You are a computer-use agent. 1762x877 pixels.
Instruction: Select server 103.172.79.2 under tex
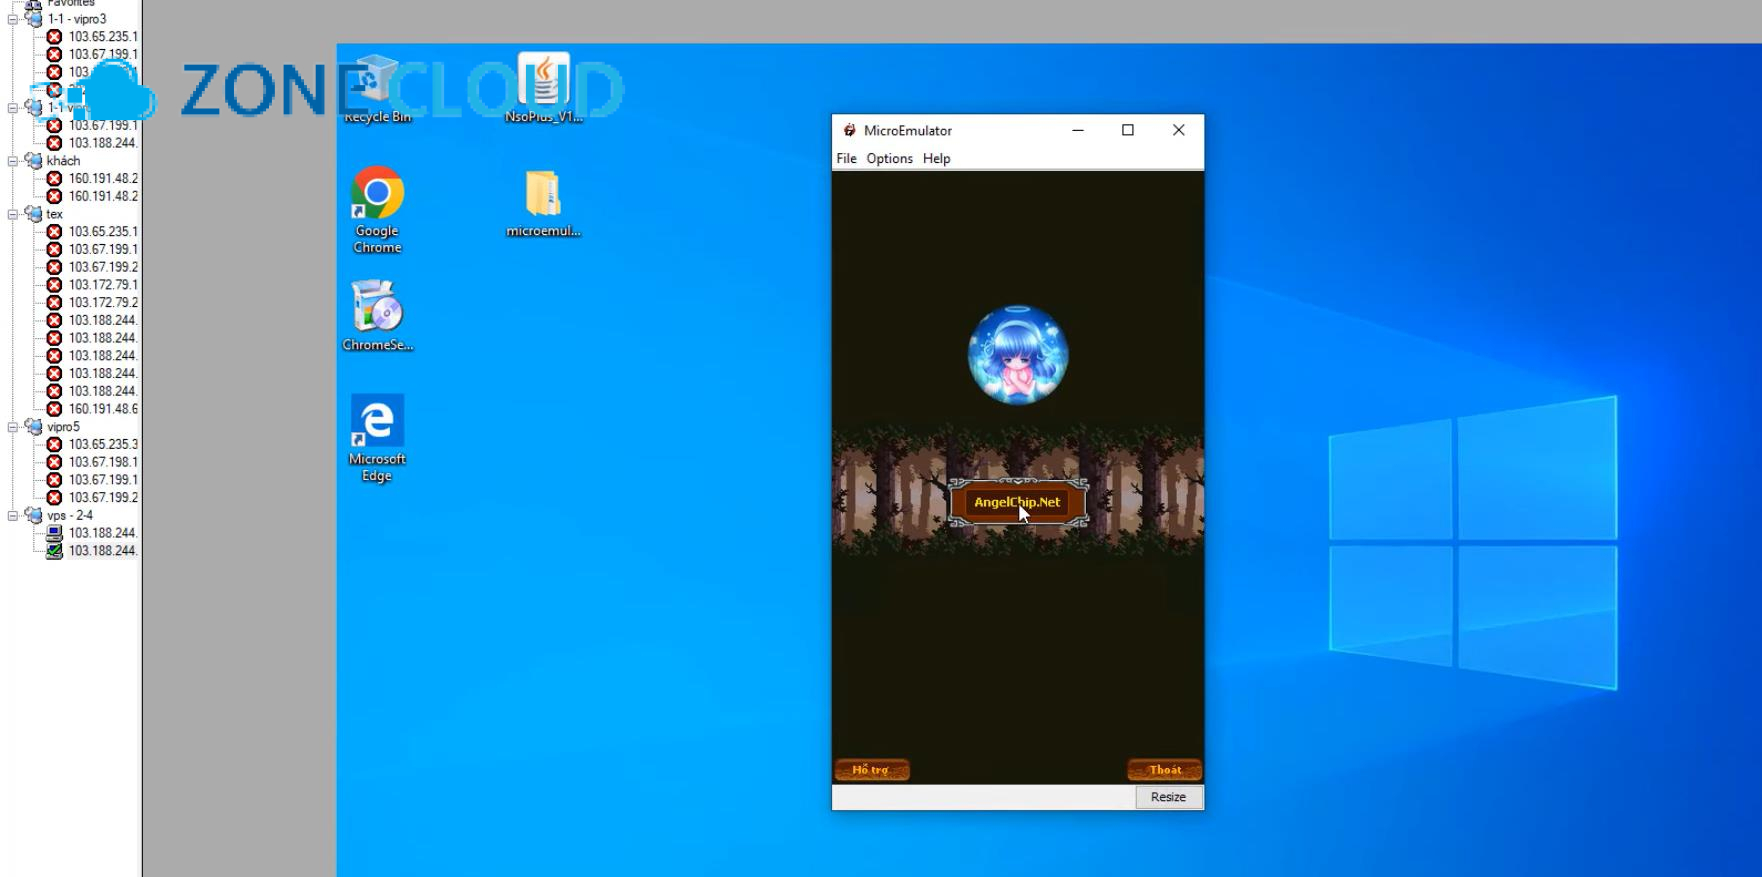point(103,302)
